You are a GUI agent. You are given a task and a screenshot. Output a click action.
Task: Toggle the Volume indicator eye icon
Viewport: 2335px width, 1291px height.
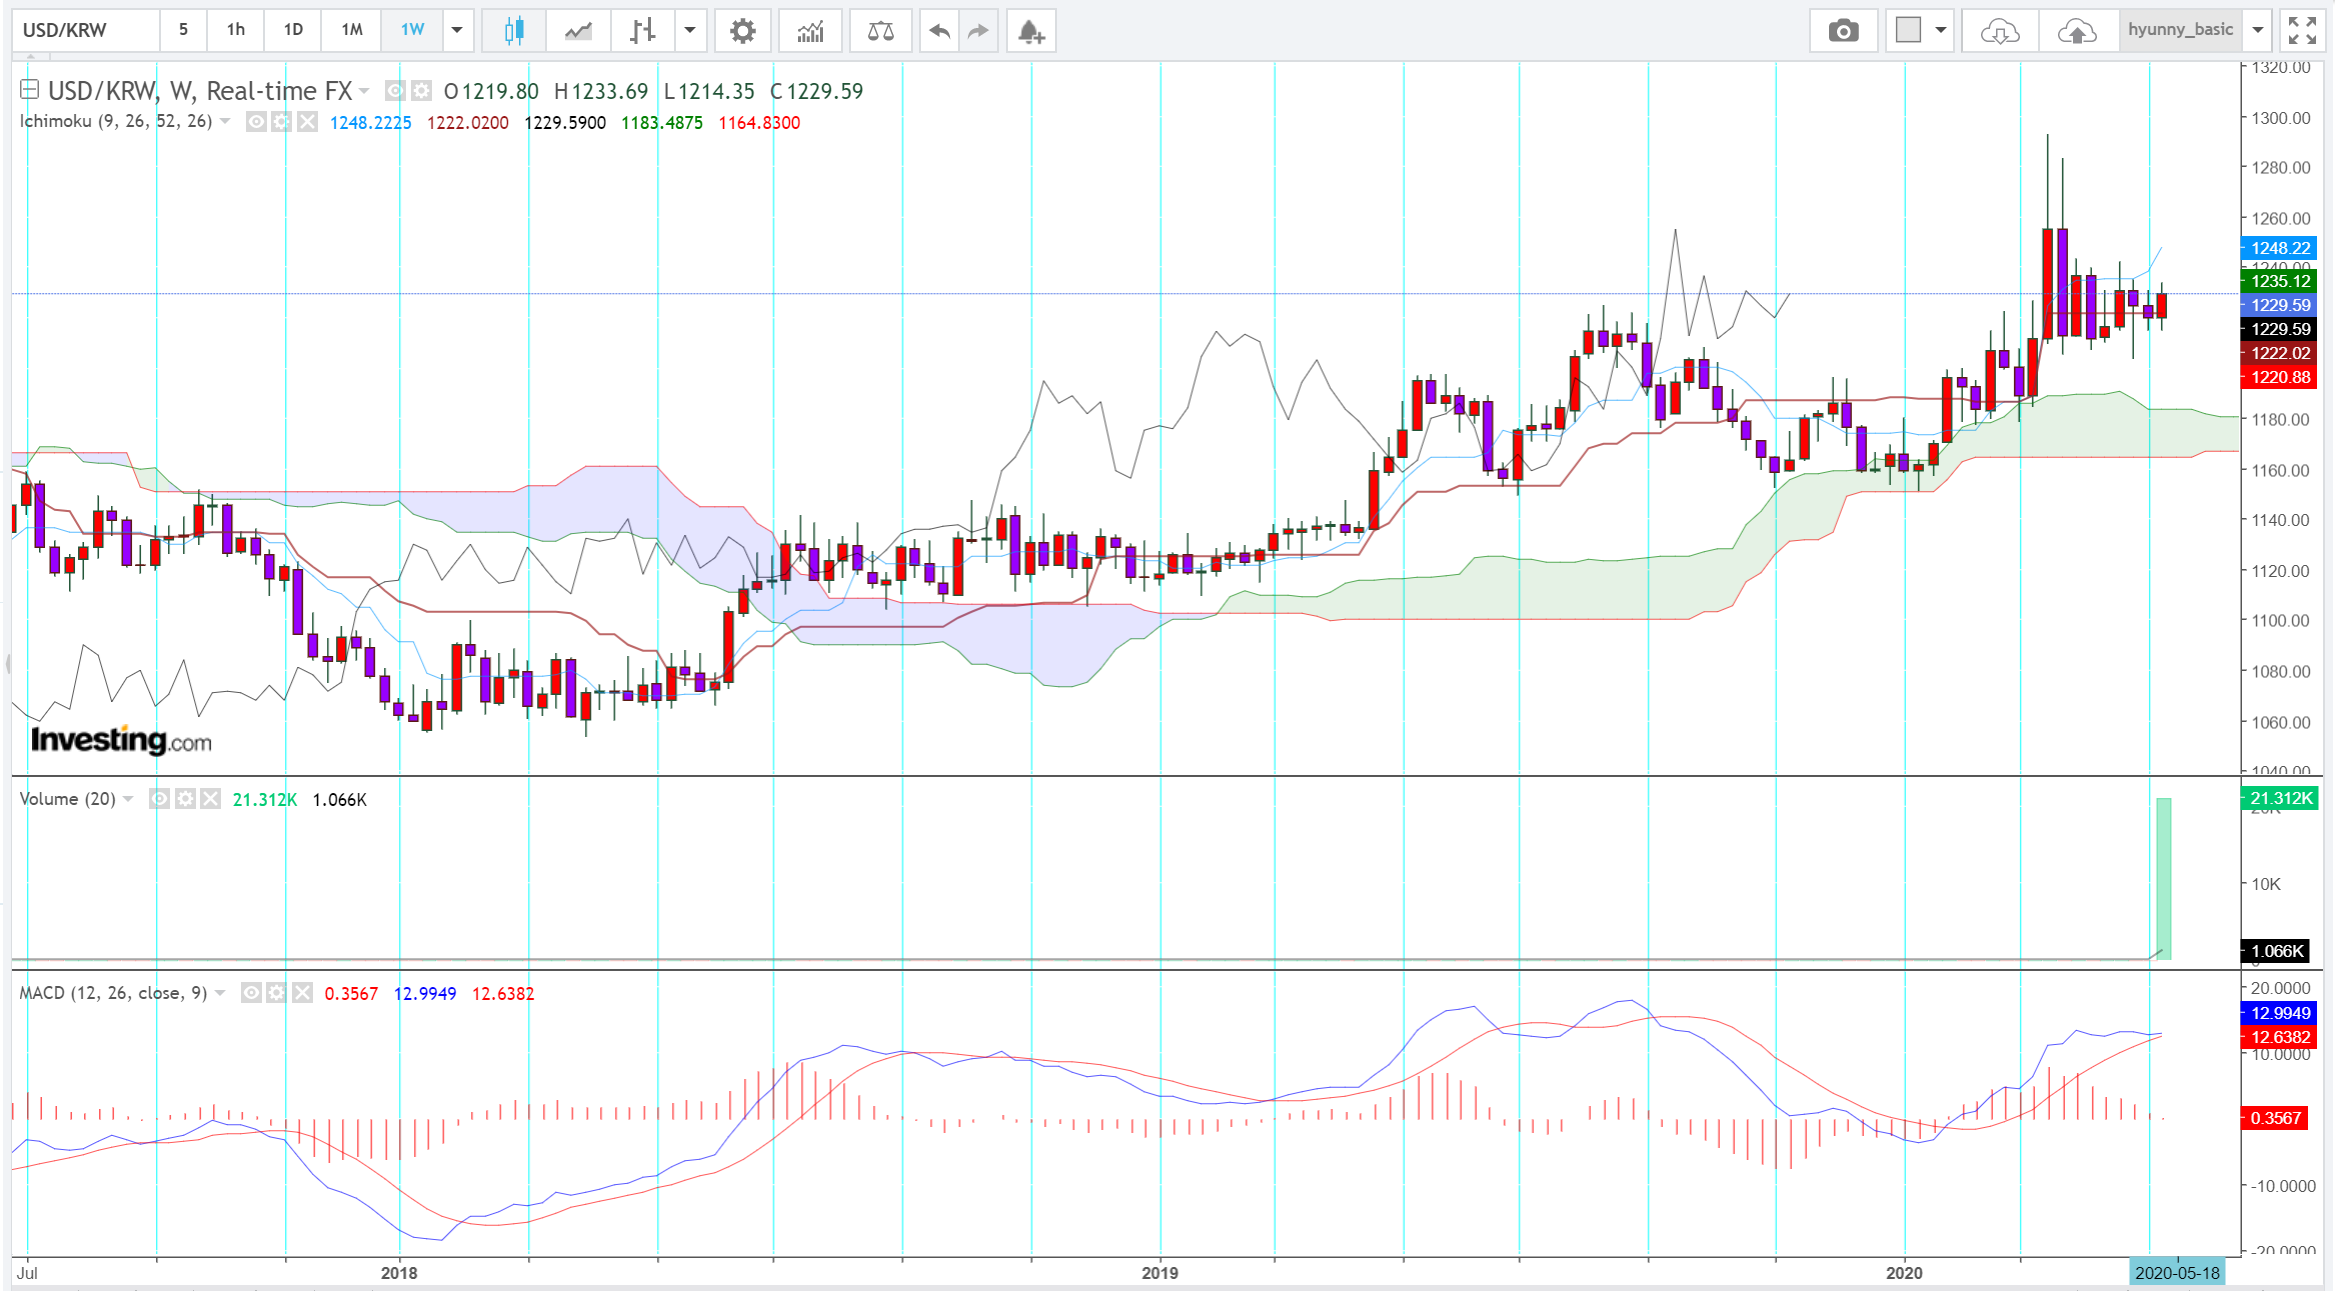[x=159, y=799]
